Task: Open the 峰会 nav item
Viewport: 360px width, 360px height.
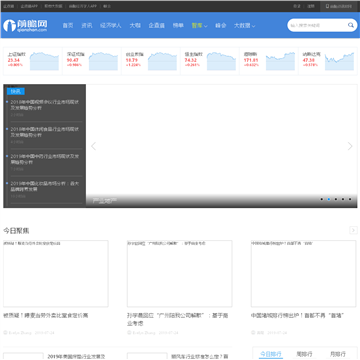Action: point(221,25)
